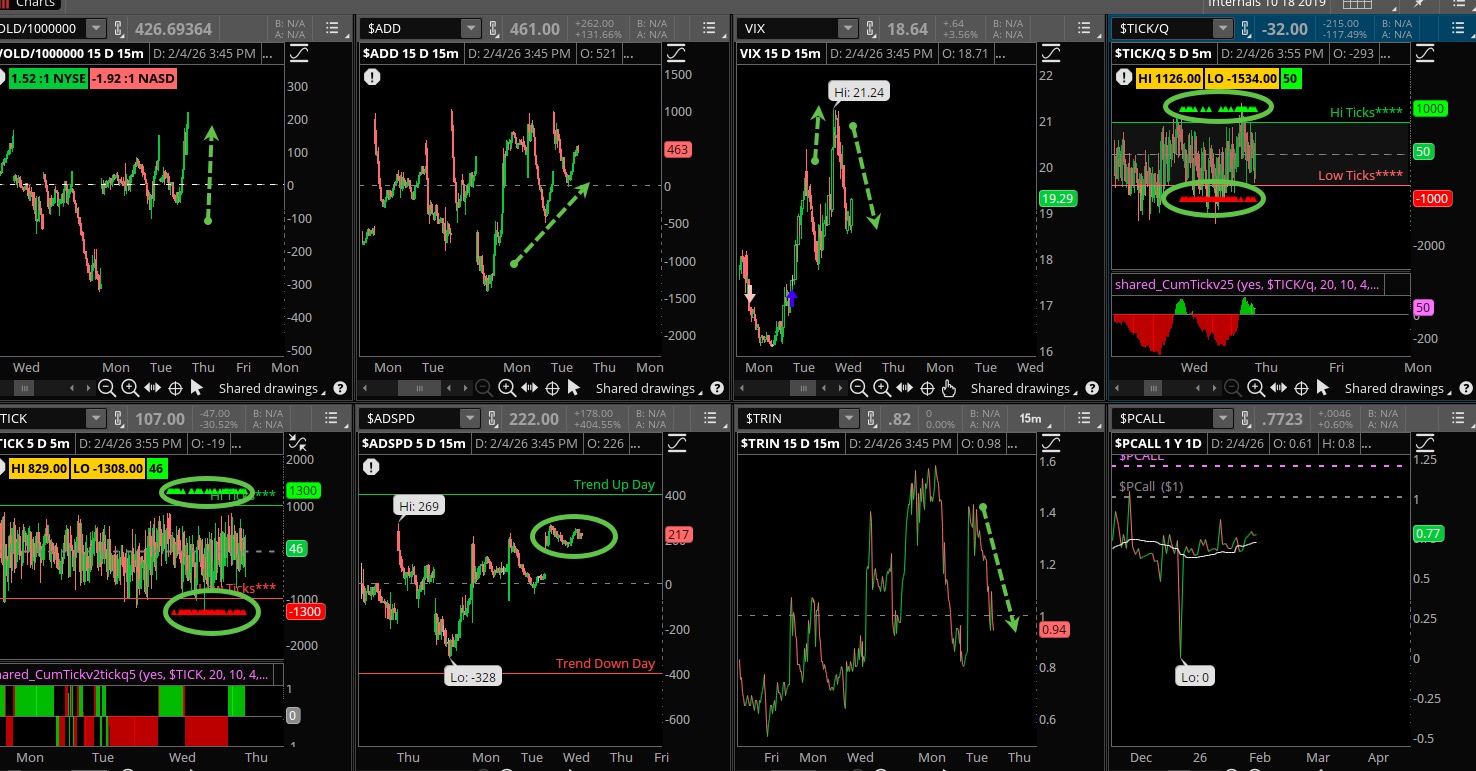This screenshot has width=1476, height=771.
Task: Click the 15m timeframe button on $TRIN
Action: point(1029,419)
